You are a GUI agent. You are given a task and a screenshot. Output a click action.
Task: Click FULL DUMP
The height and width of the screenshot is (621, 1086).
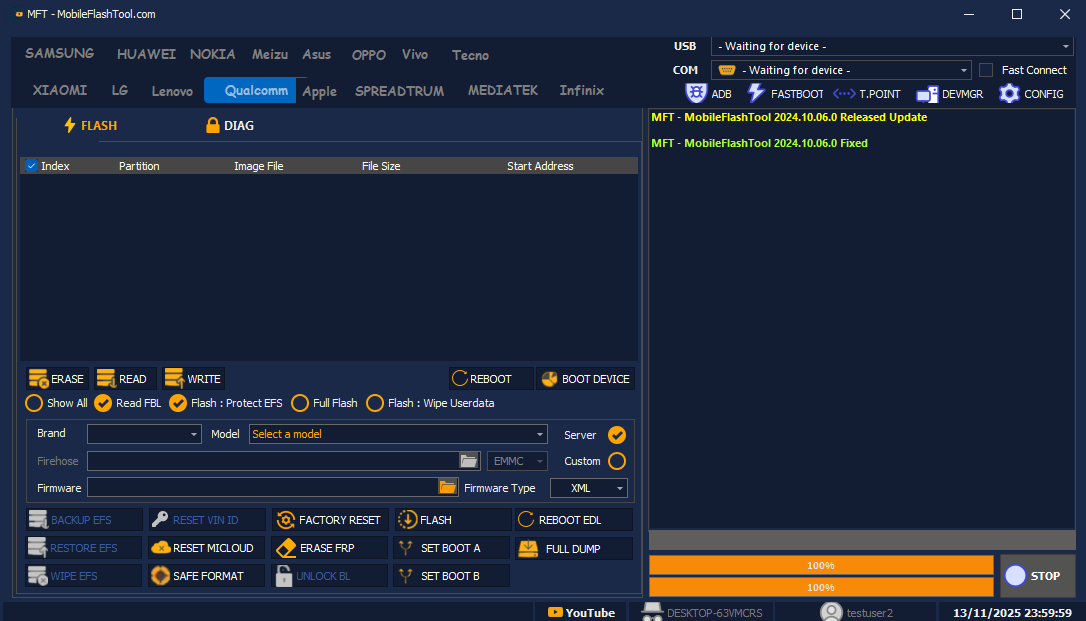tap(574, 548)
